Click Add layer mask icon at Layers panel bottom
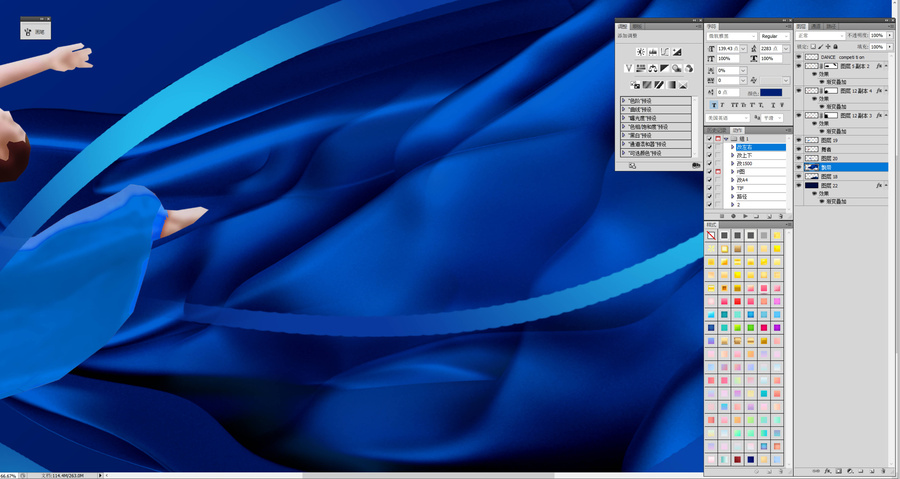This screenshot has width=900, height=479. click(x=839, y=471)
